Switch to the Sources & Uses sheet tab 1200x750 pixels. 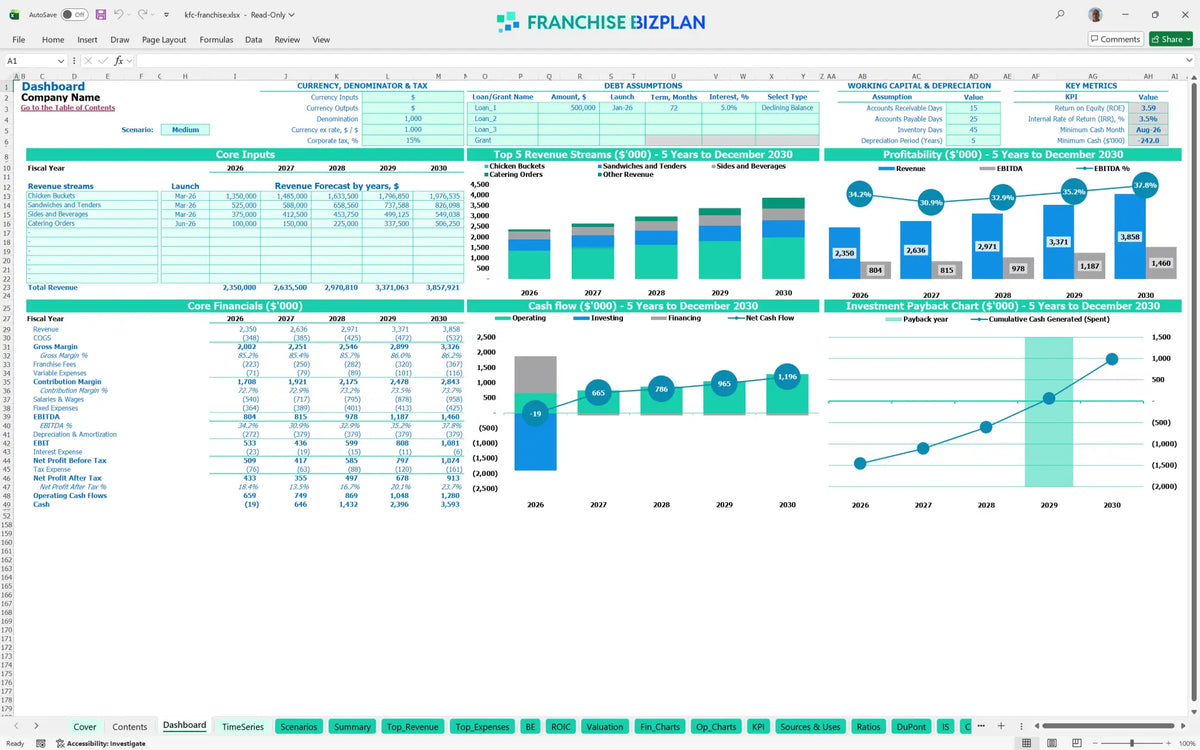click(x=810, y=727)
